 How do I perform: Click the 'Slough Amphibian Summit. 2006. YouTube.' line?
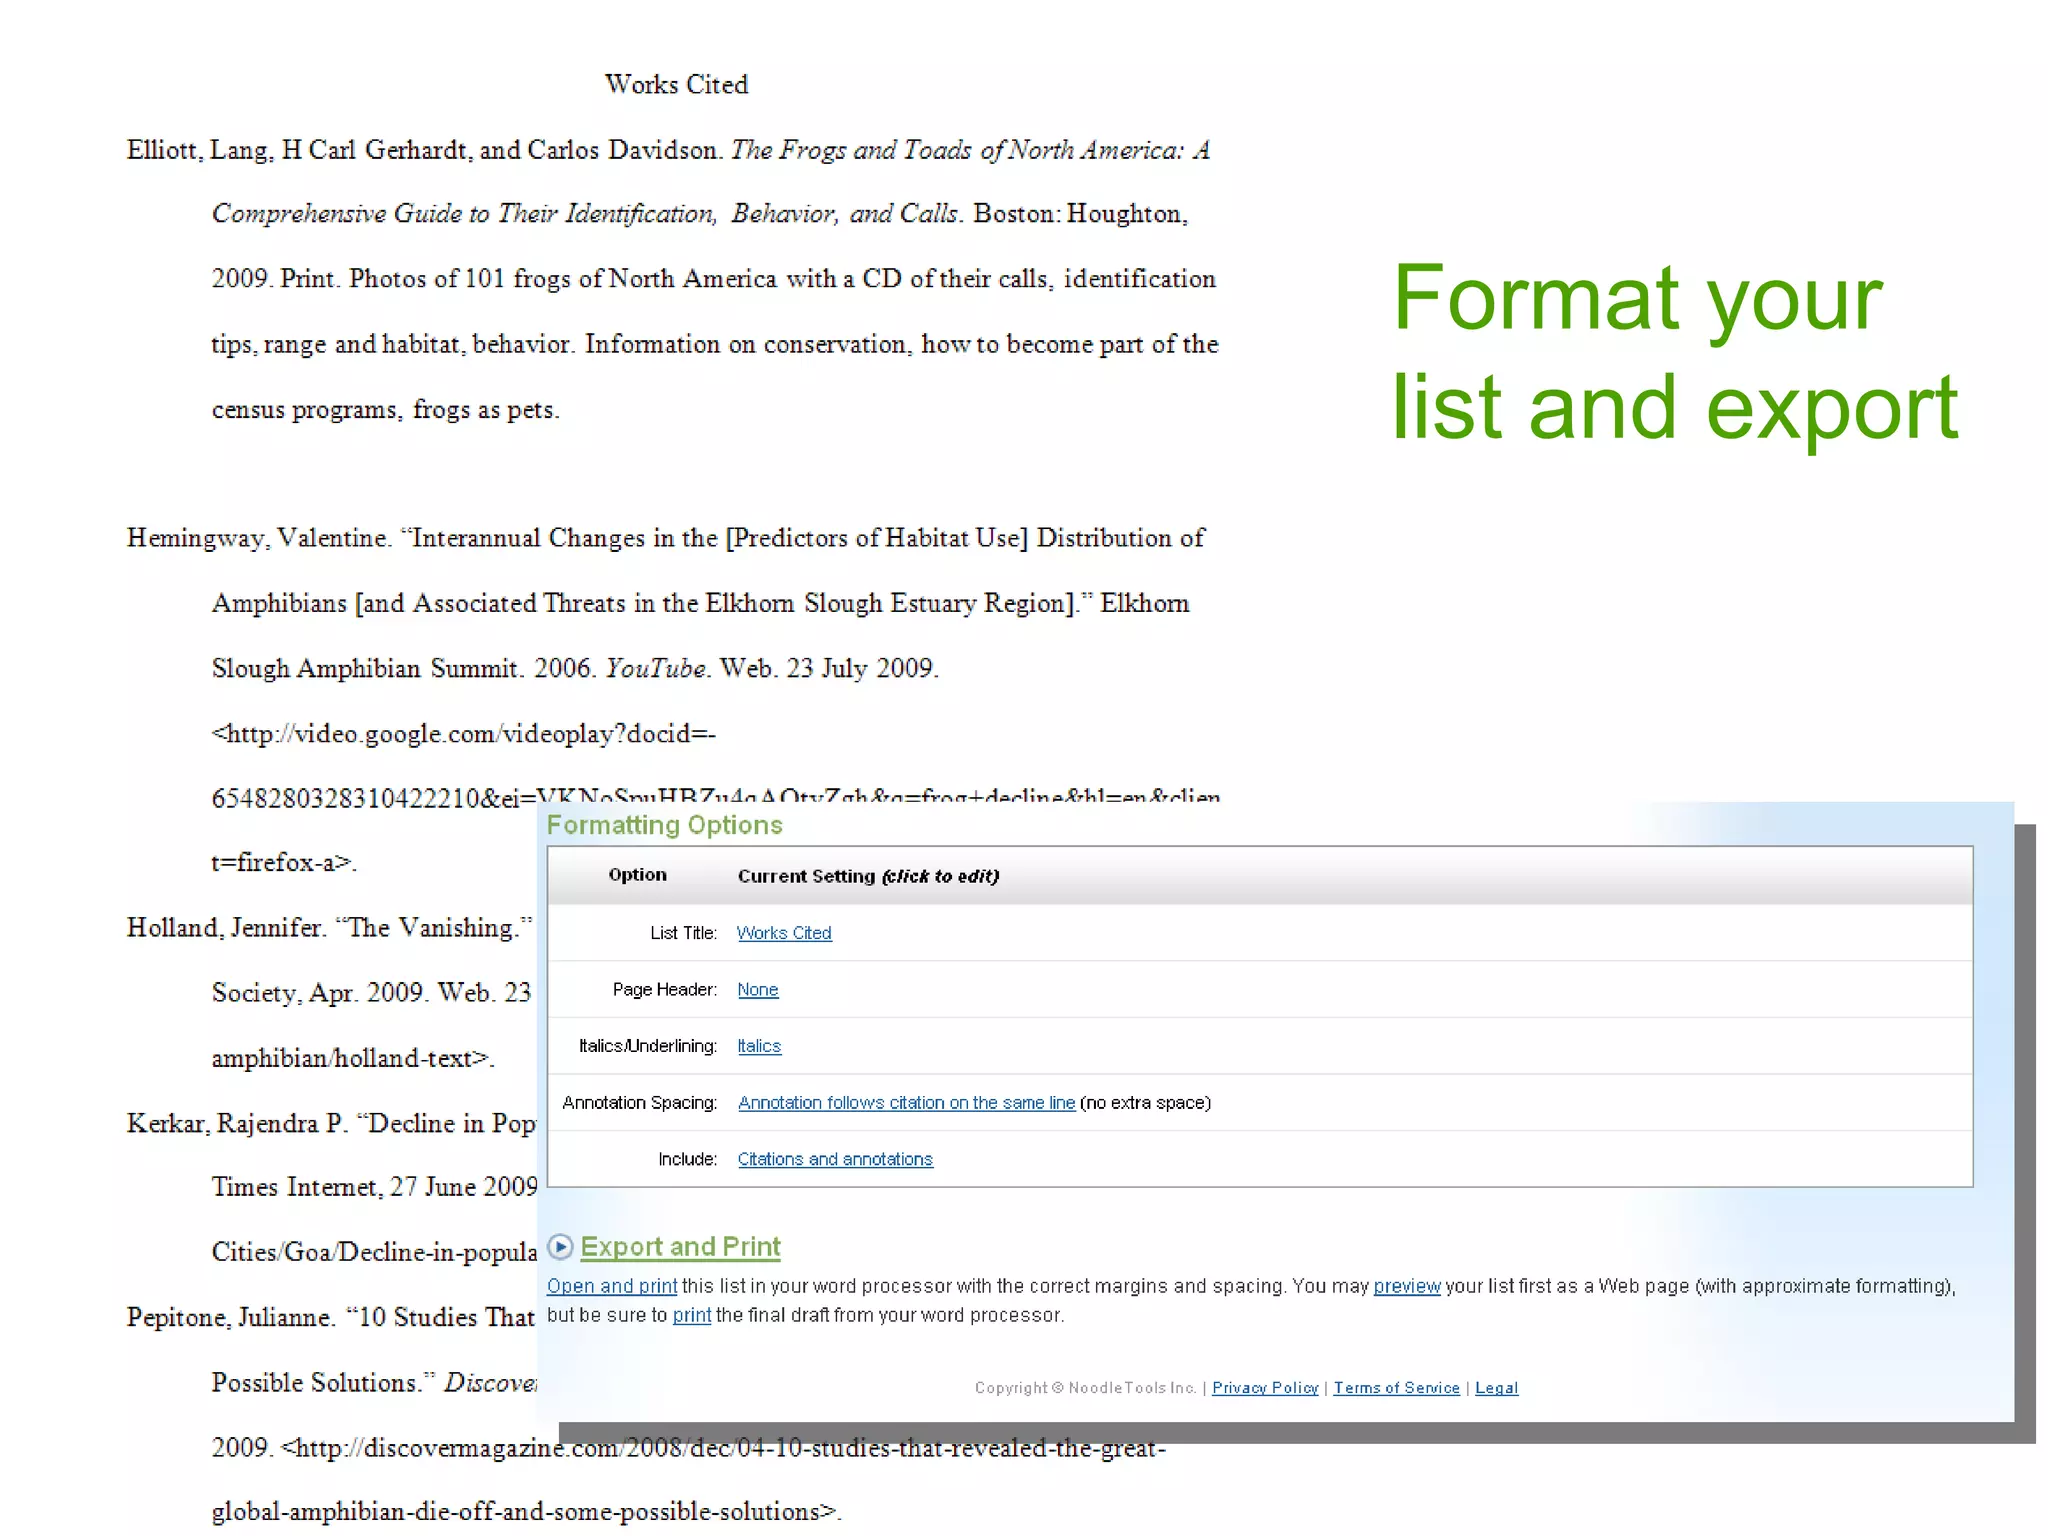575,668
